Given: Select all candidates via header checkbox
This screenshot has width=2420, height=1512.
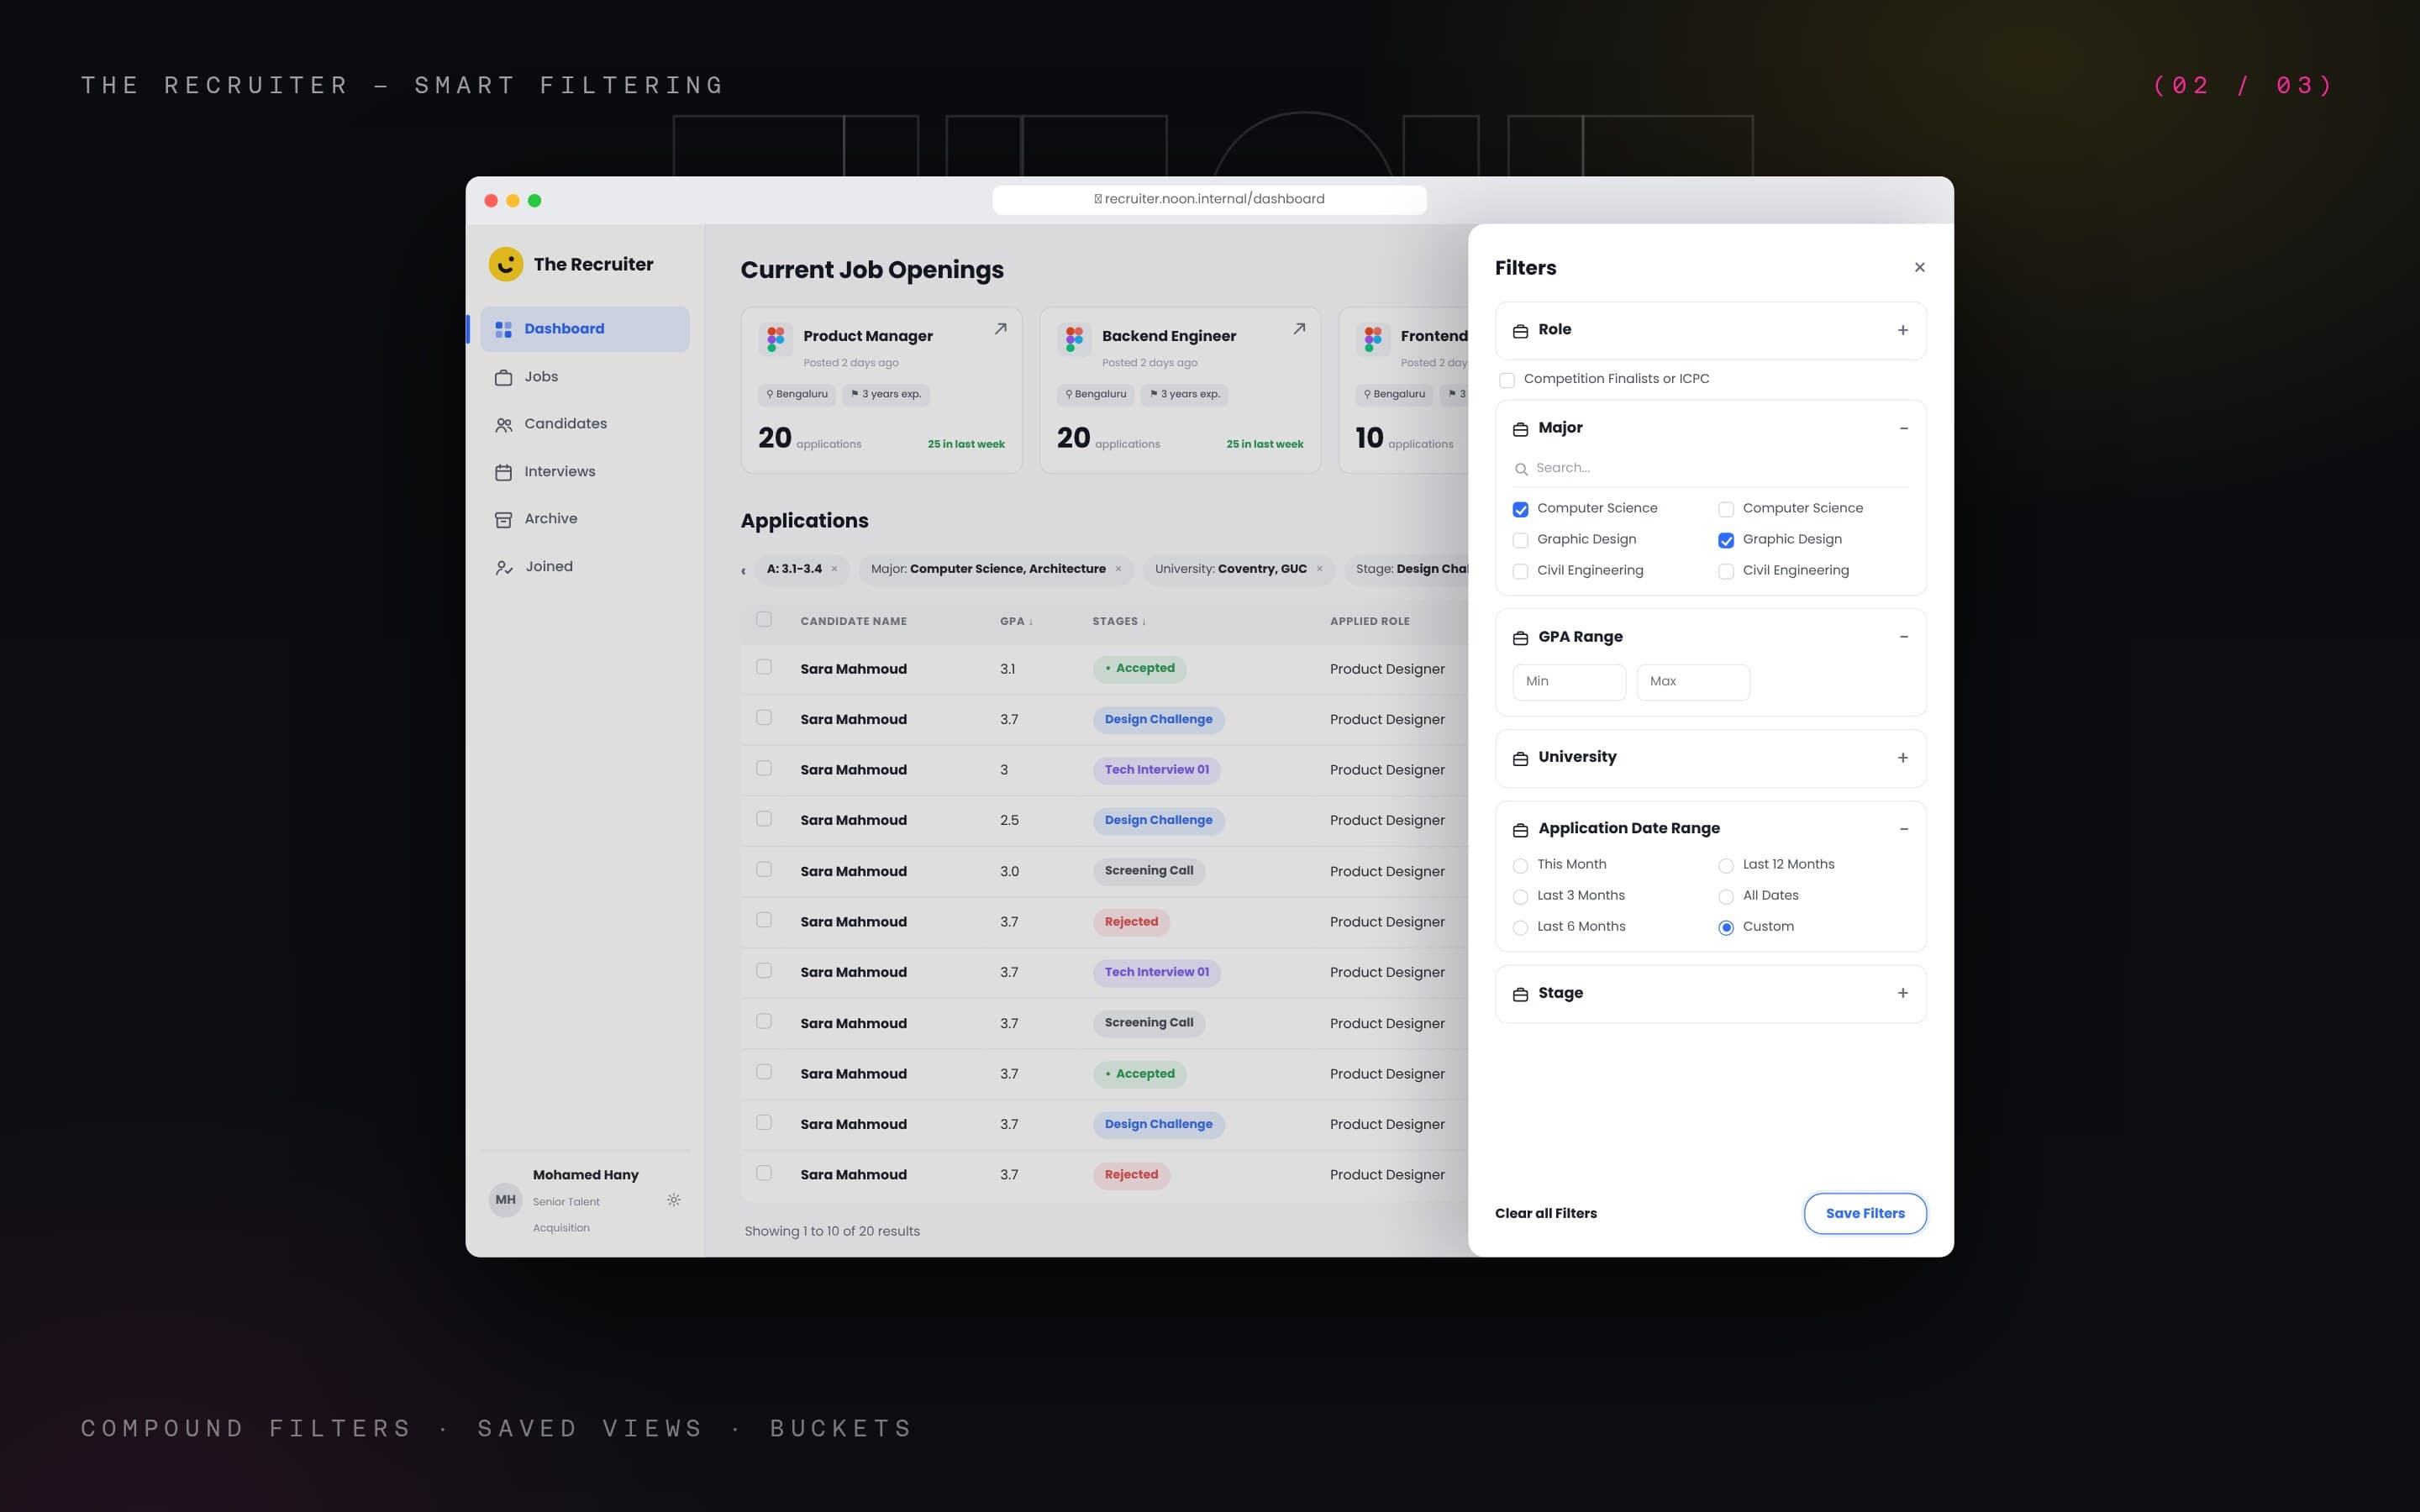Looking at the screenshot, I should coord(764,619).
